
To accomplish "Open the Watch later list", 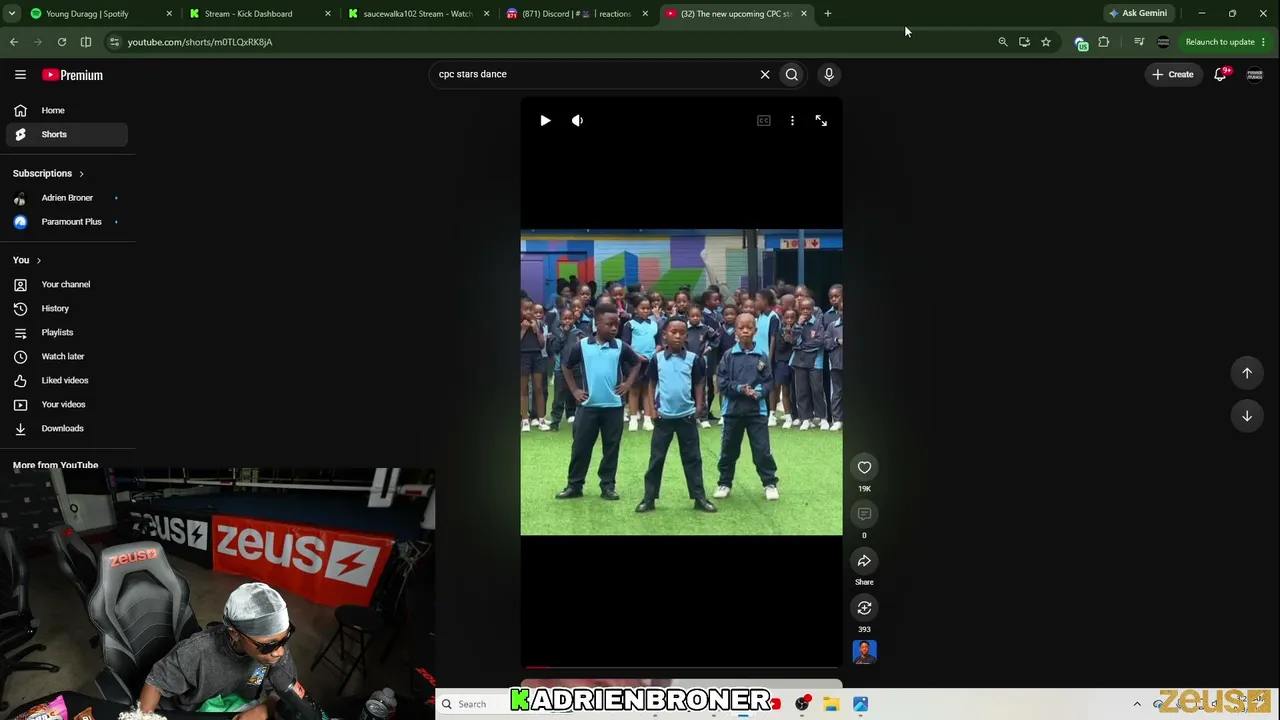I will tap(66, 356).
